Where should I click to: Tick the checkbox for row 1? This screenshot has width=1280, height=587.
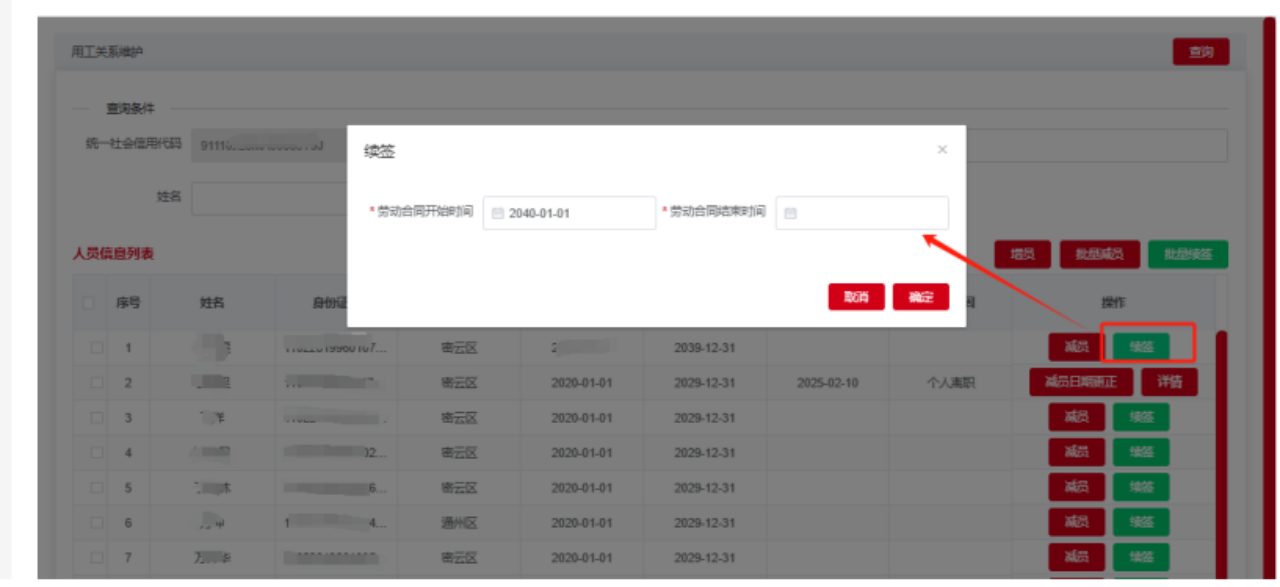(x=97, y=348)
